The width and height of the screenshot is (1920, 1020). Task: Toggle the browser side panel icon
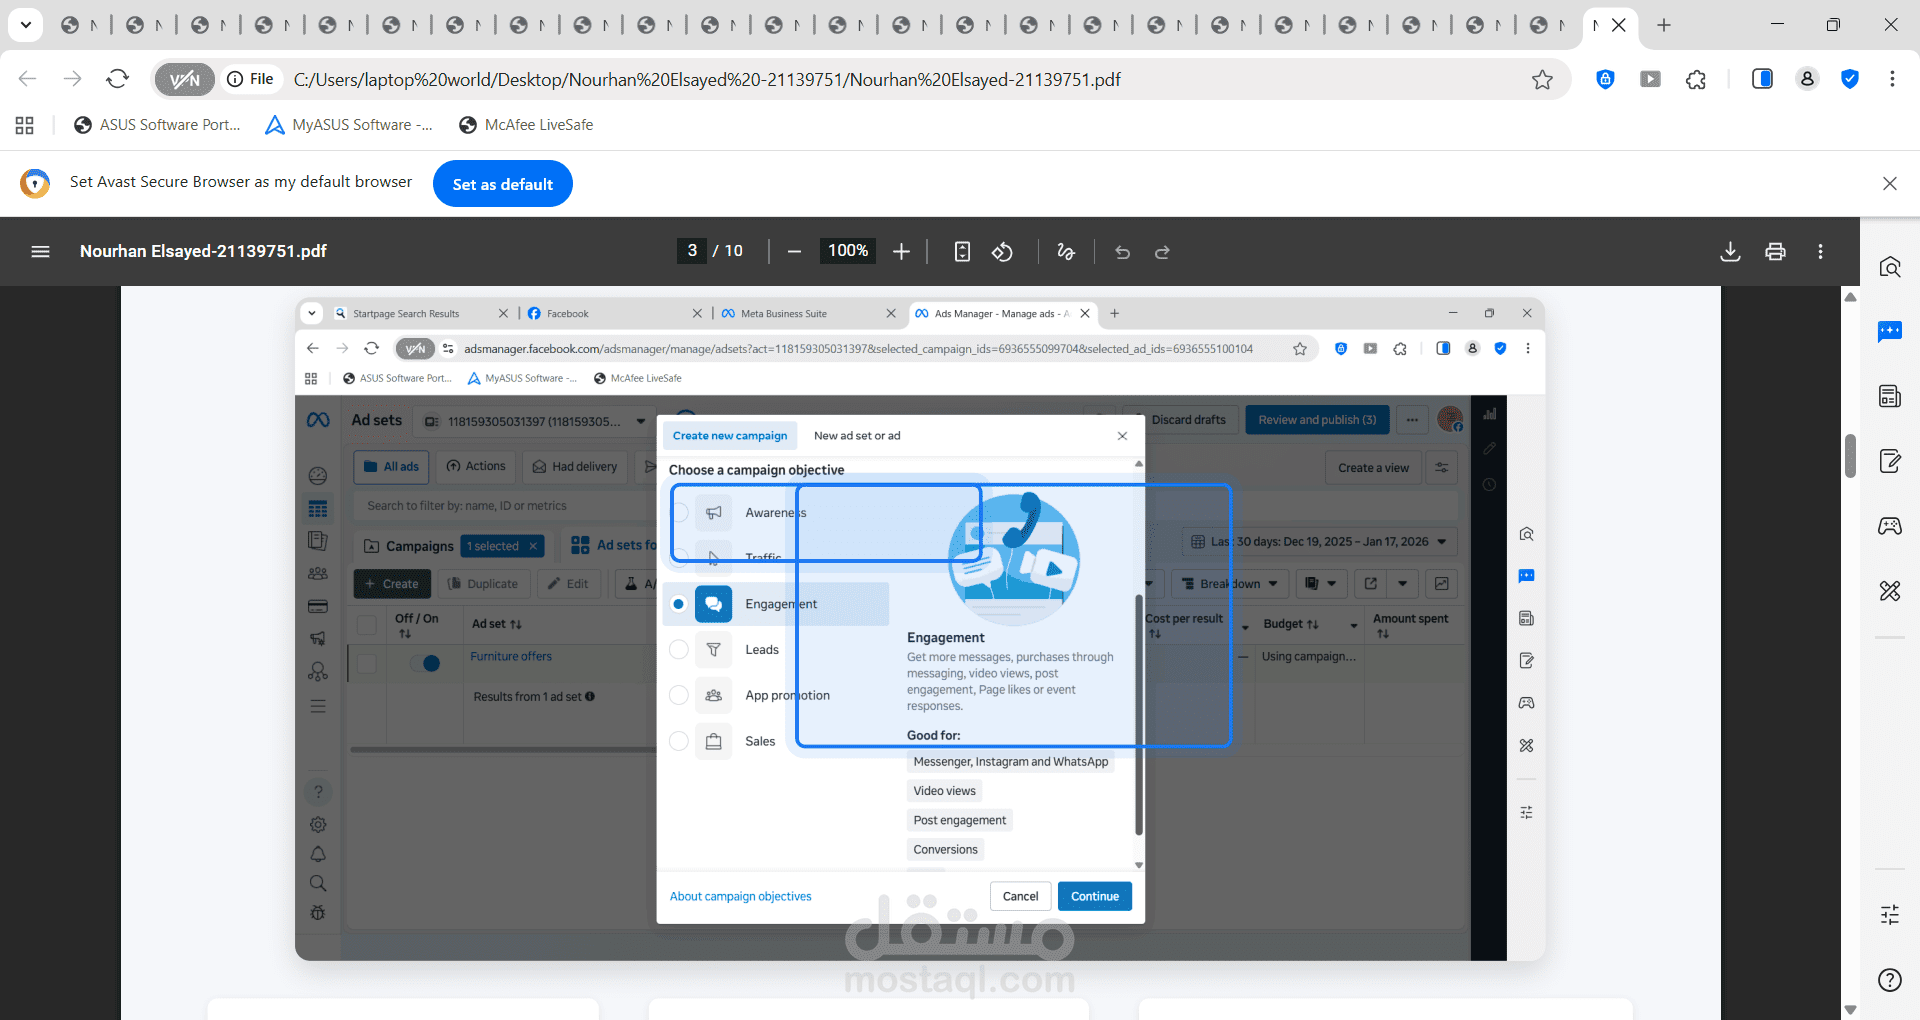tap(1762, 79)
